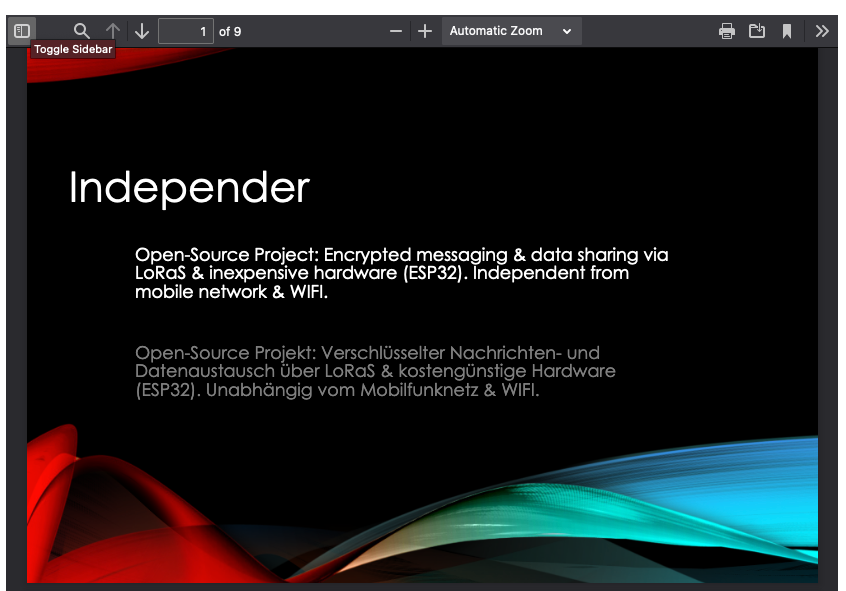The width and height of the screenshot is (846, 591).
Task: Click the English Open-Source Project paragraph
Action: point(401,274)
